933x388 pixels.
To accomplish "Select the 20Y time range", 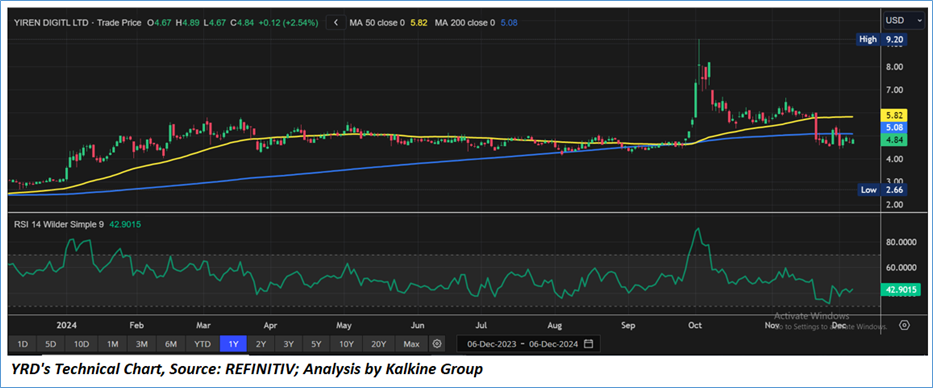I will [x=379, y=344].
